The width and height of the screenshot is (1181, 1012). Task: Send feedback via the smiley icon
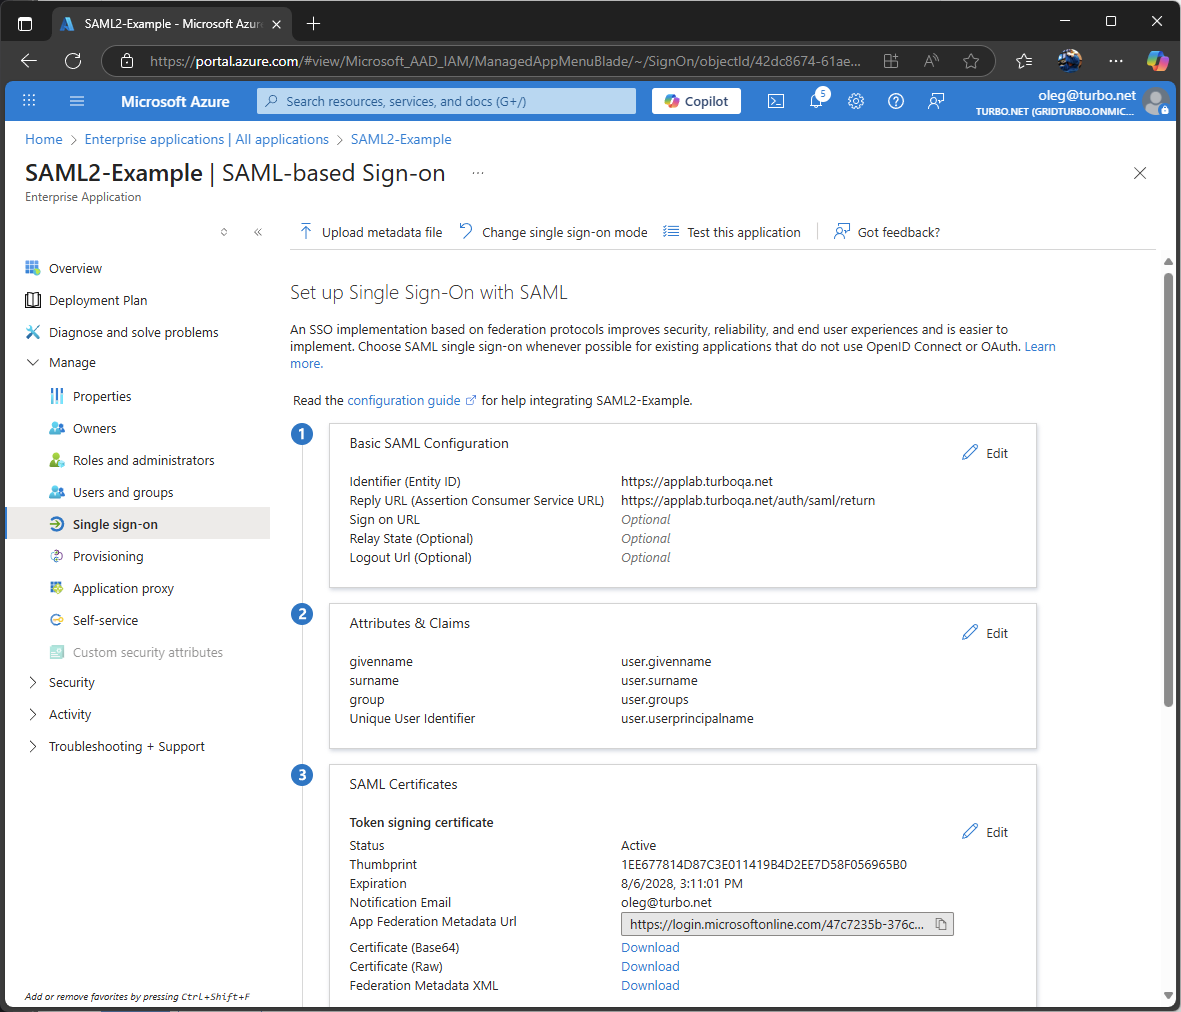(935, 100)
